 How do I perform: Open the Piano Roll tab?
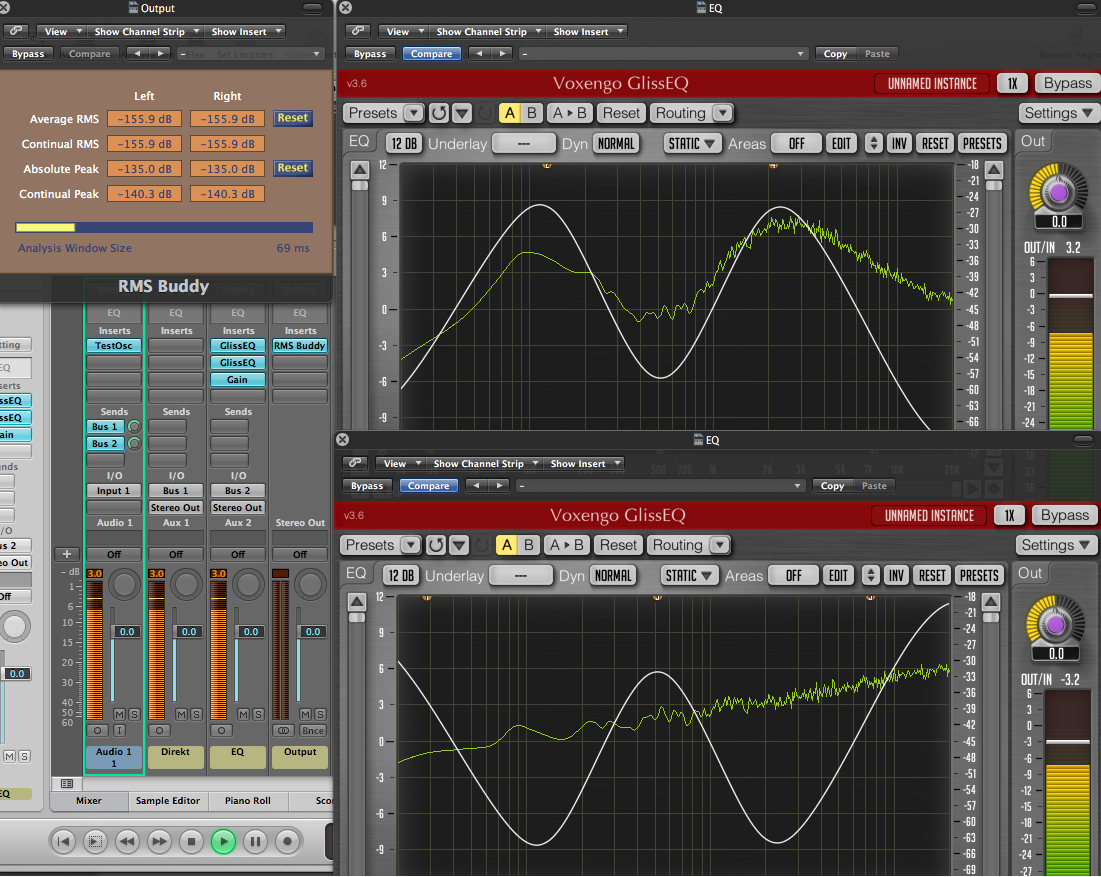pos(248,800)
